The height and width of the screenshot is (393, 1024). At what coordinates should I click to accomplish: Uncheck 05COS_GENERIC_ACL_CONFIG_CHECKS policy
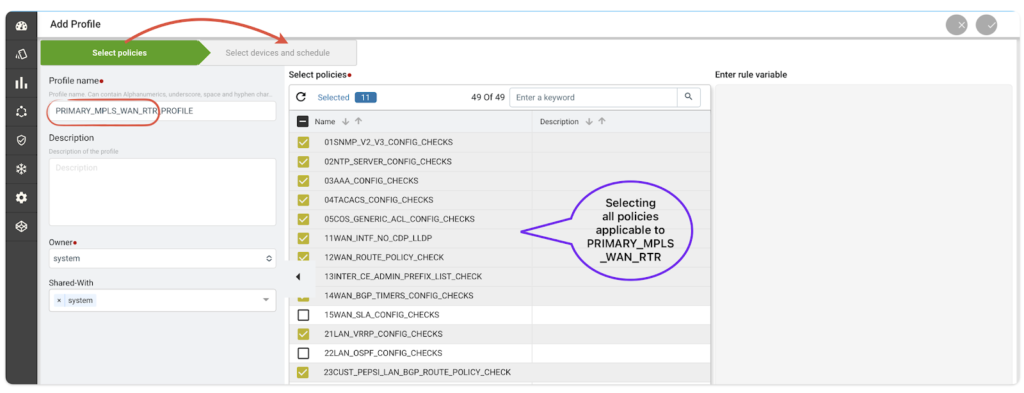[303, 219]
